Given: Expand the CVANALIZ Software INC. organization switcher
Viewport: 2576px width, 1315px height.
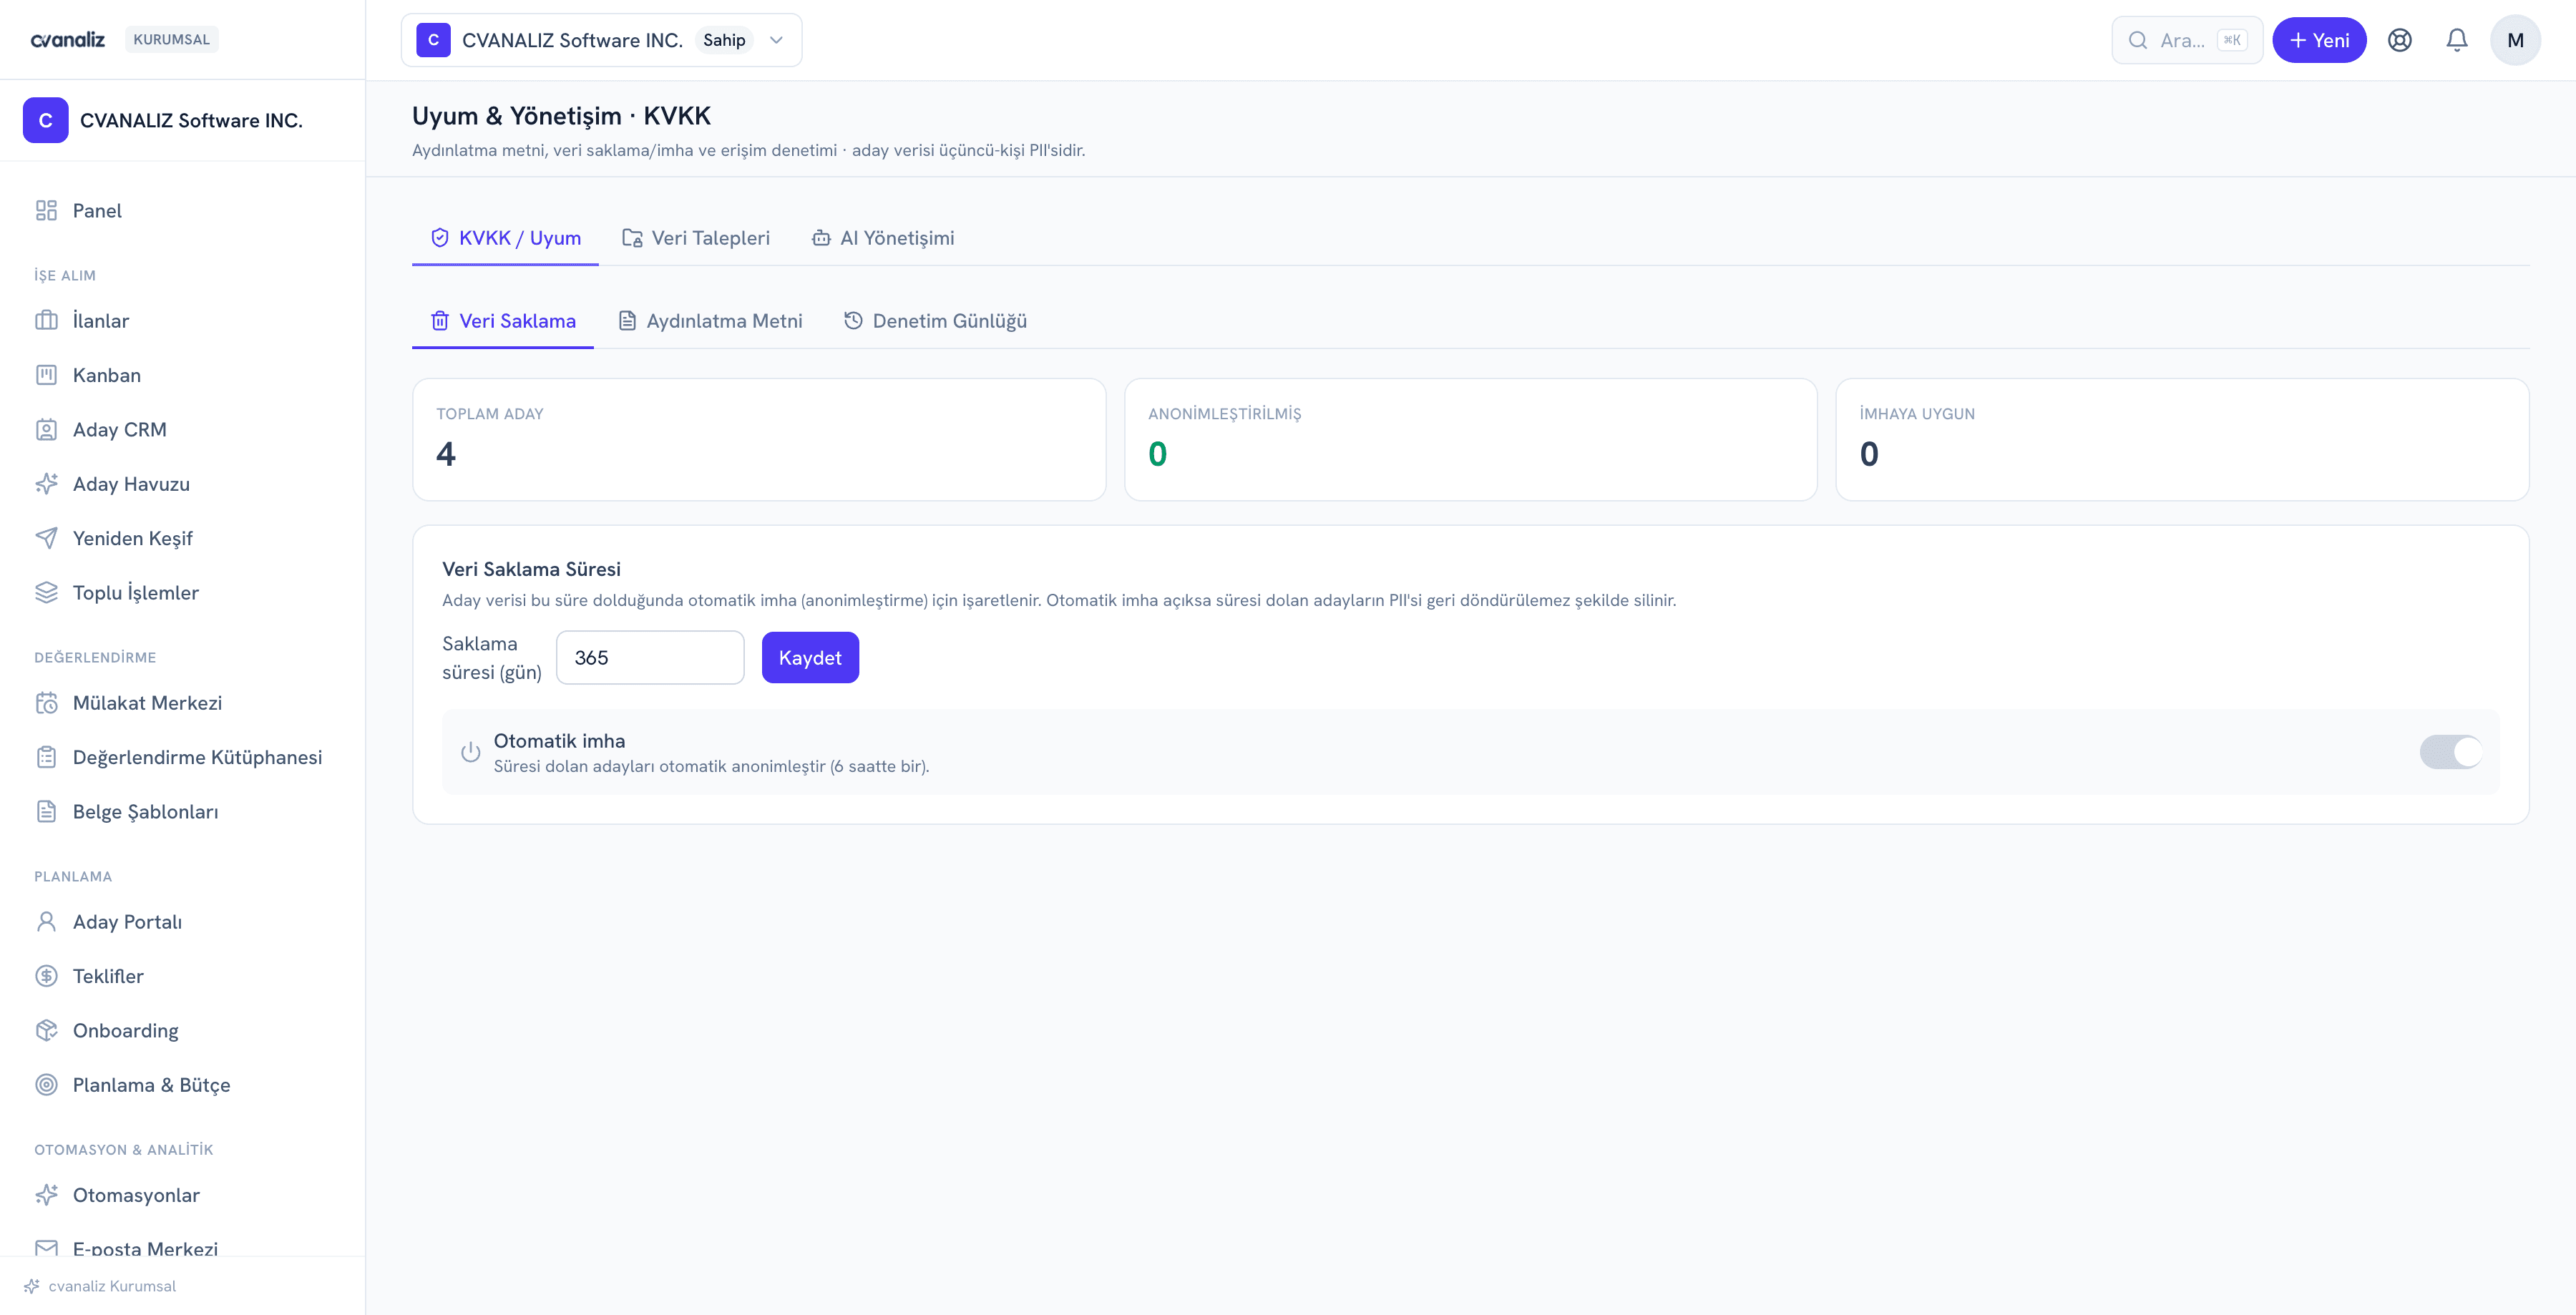Looking at the screenshot, I should [601, 40].
